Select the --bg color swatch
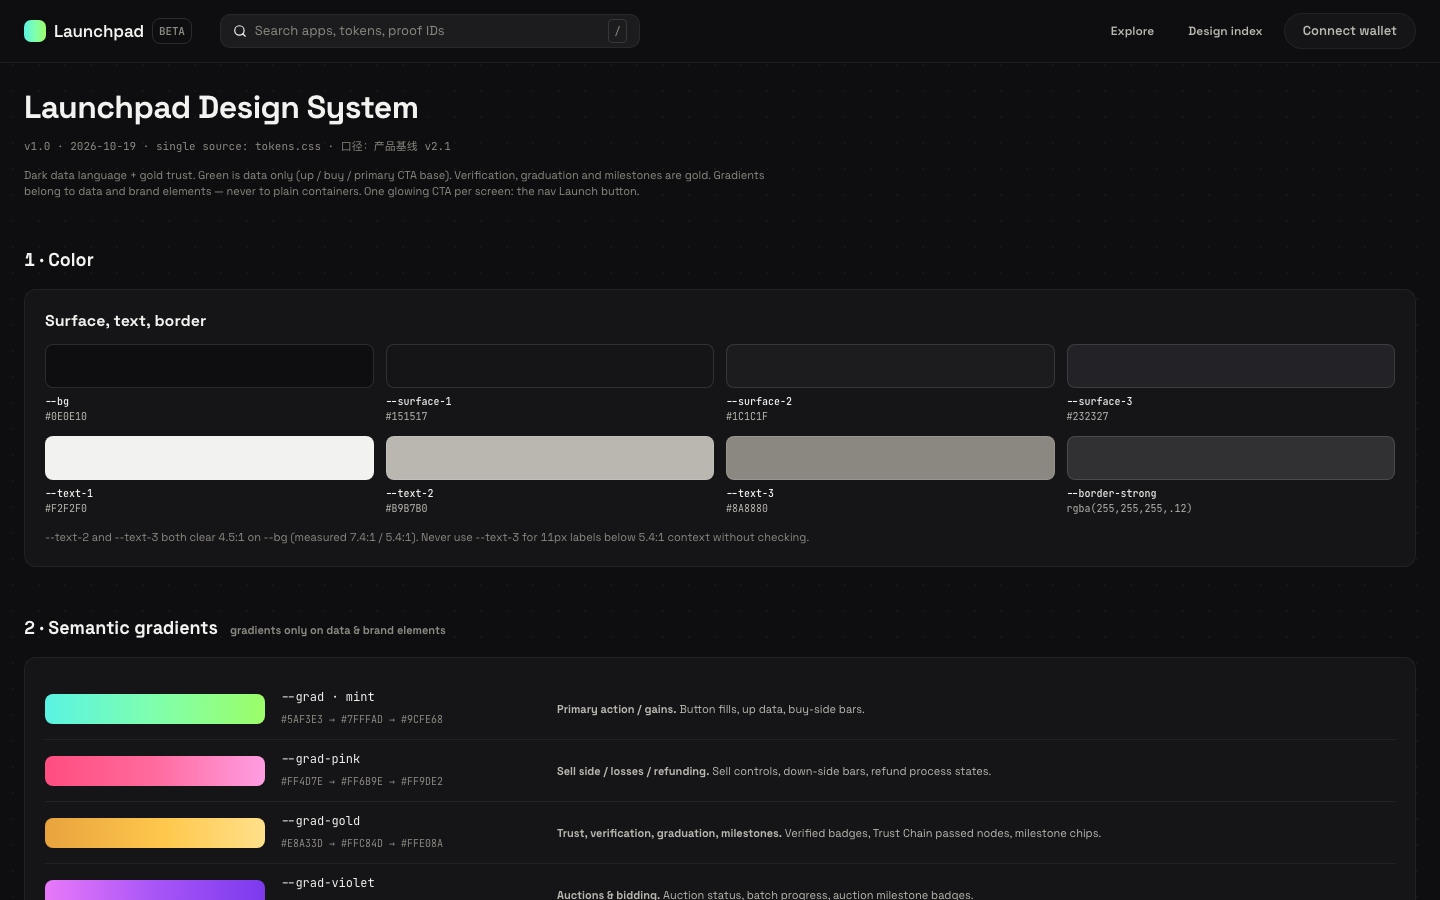Image resolution: width=1440 pixels, height=900 pixels. click(x=209, y=366)
